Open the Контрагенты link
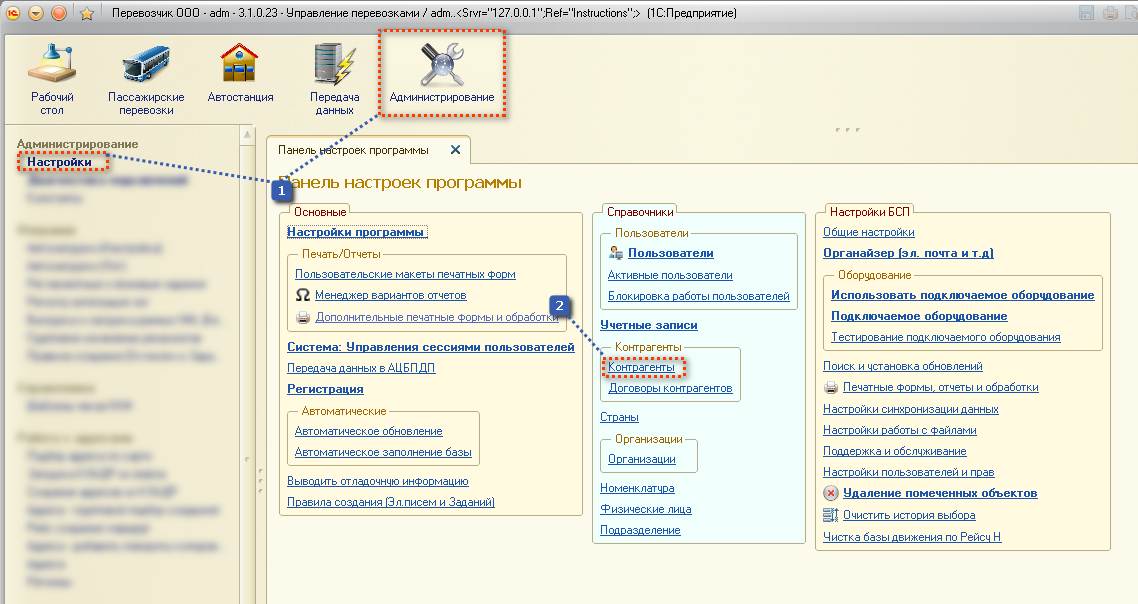The image size is (1138, 604). 641,368
